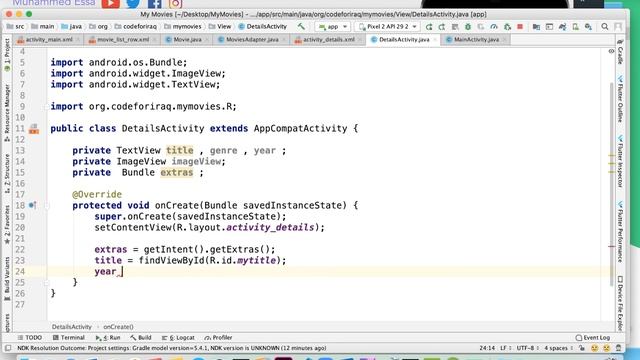Collapse the onCreate method fold marker

(x=46, y=206)
